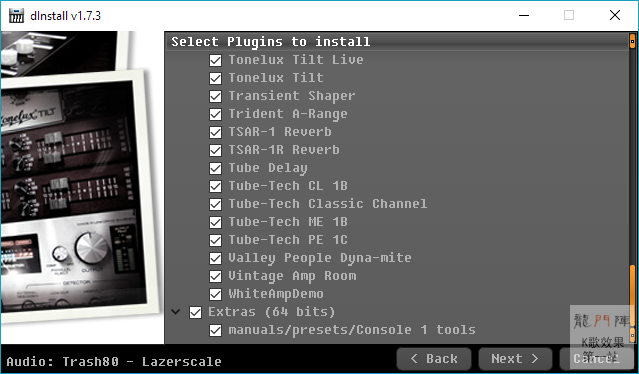Viewport: 639px width, 374px height.
Task: Collapse the Extras (64 bits) group chevron
Action: pyautogui.click(x=176, y=312)
